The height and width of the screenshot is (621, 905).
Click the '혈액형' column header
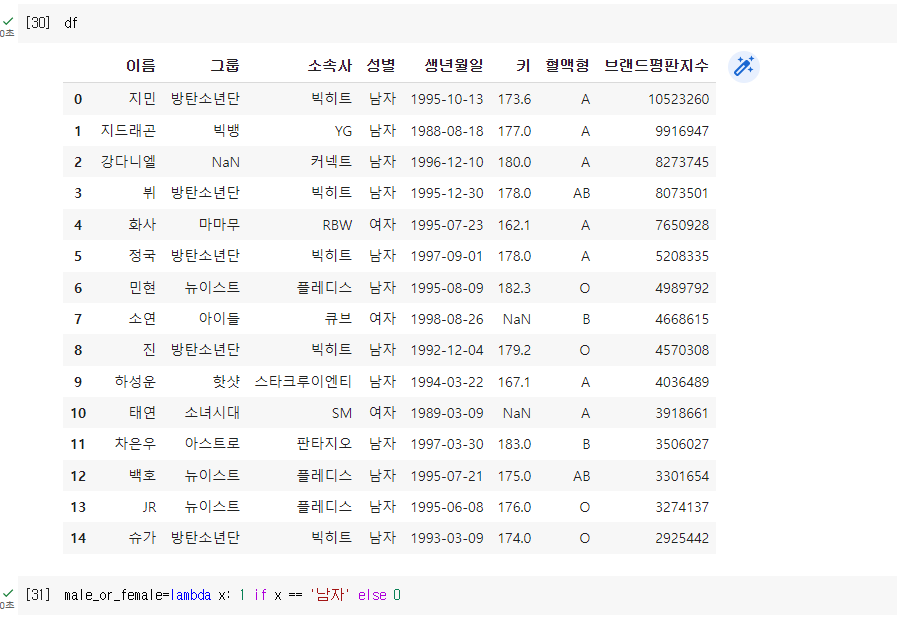pyautogui.click(x=567, y=65)
